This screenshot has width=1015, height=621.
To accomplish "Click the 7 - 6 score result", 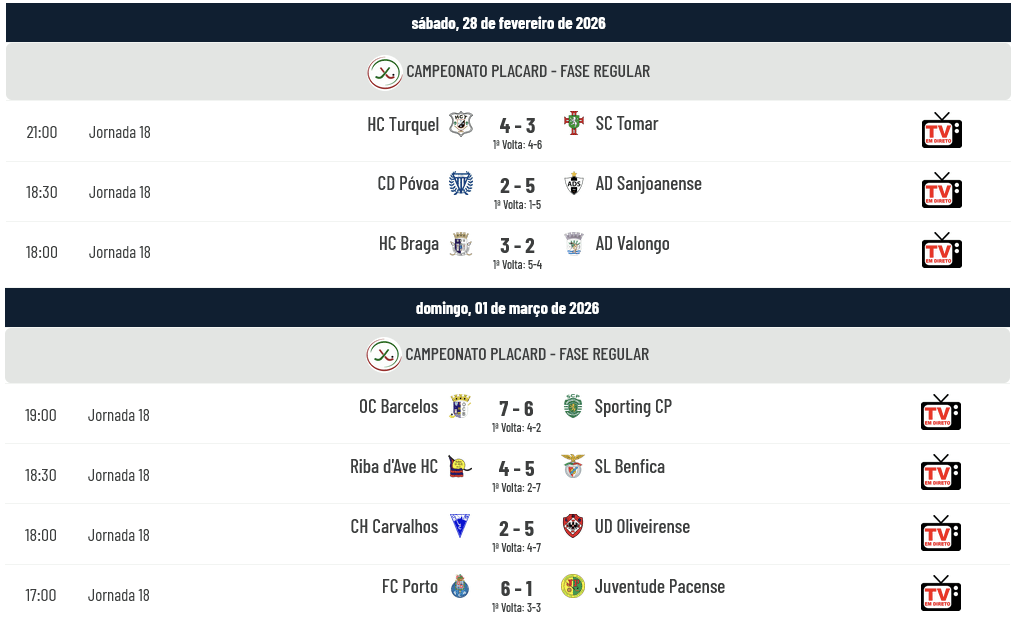I will (516, 408).
